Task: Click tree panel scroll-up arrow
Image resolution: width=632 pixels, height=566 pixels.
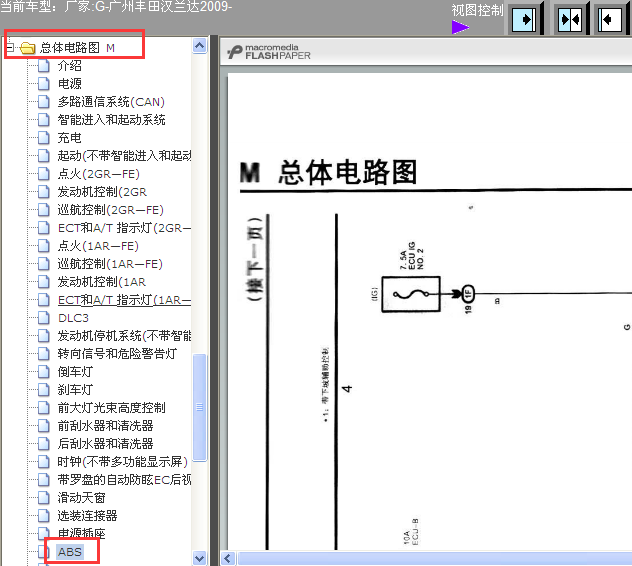Action: point(200,46)
